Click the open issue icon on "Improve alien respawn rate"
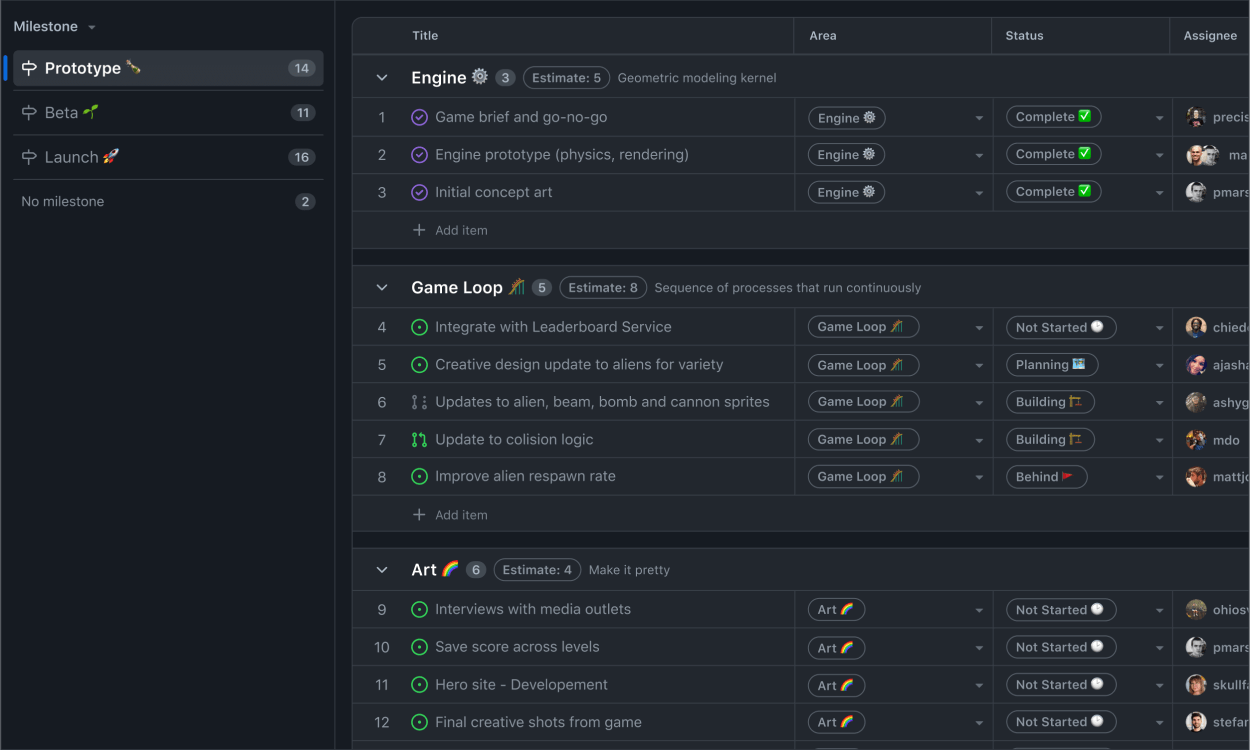The image size is (1250, 750). [419, 476]
